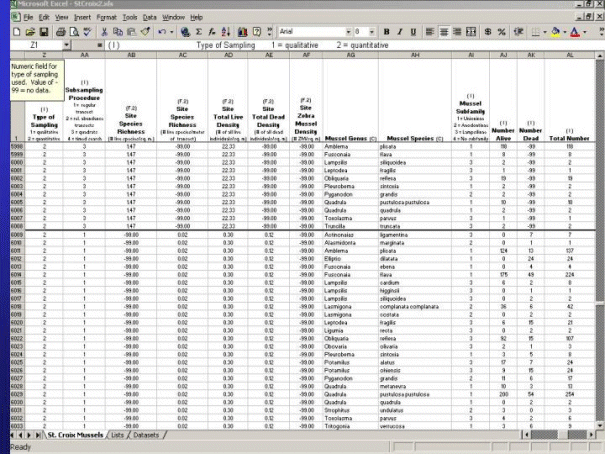The height and width of the screenshot is (454, 605).
Task: Save the workbook via the floppy disk icon
Action: (x=44, y=32)
